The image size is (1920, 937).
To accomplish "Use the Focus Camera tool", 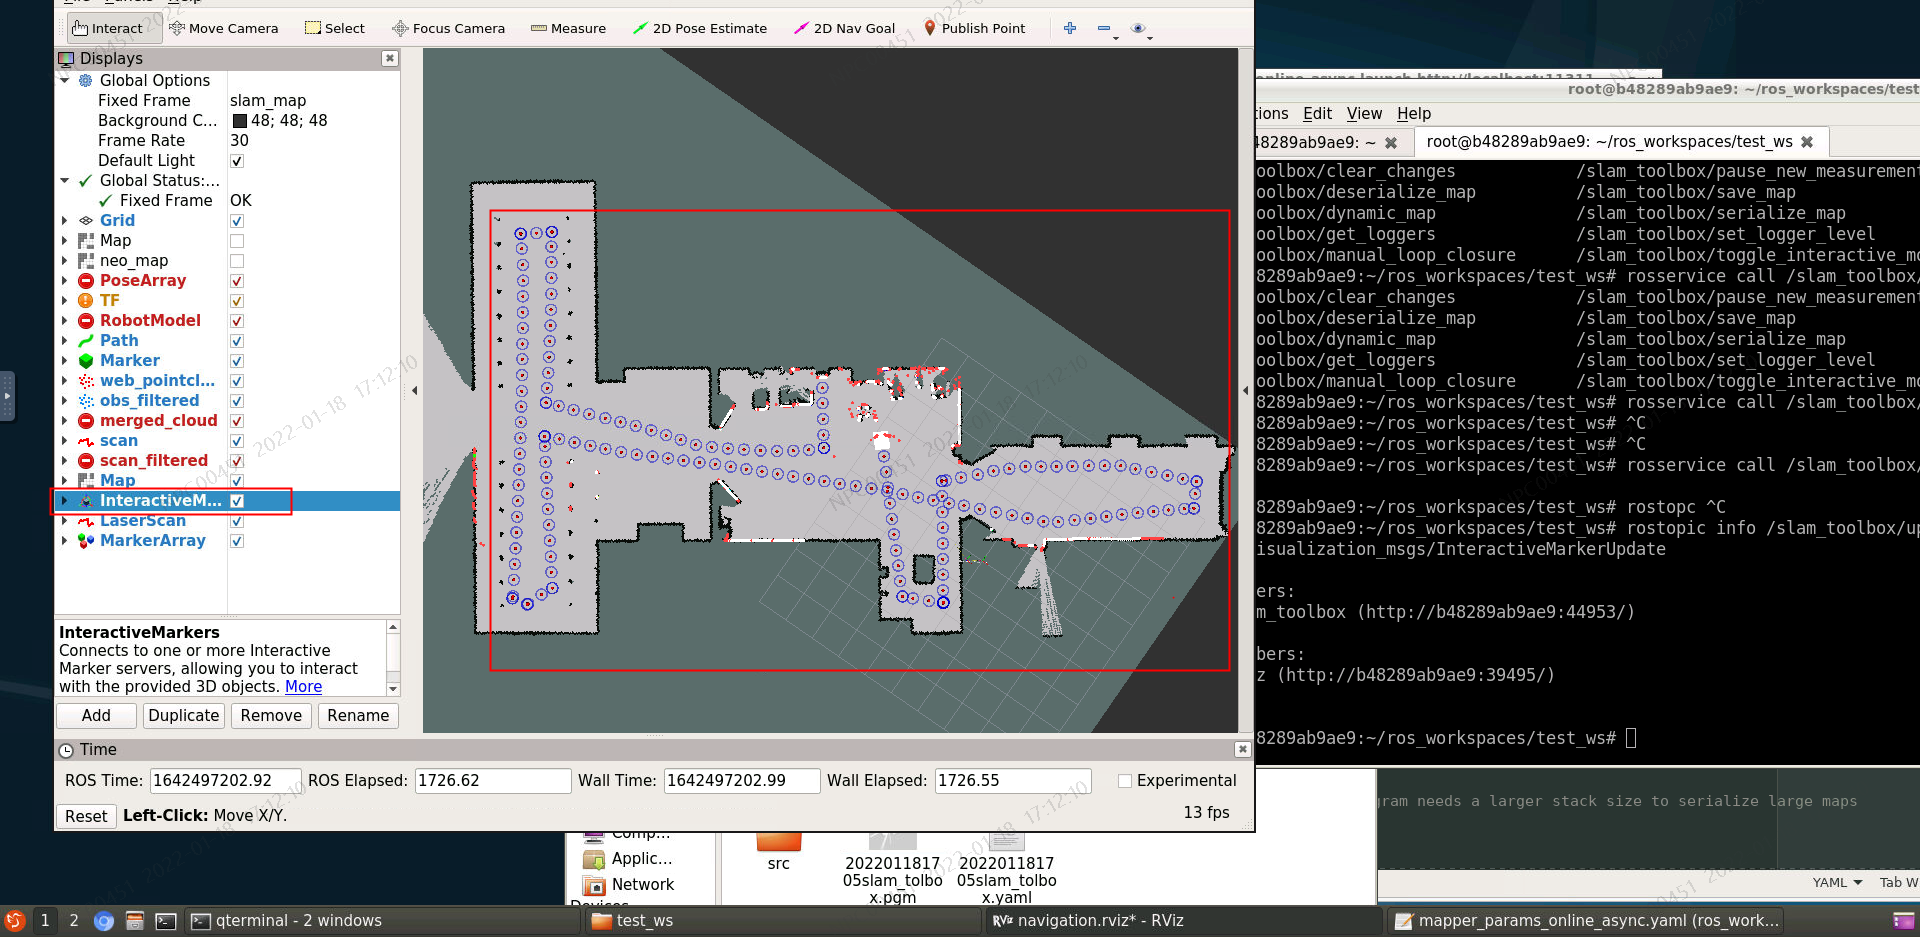I will (447, 28).
